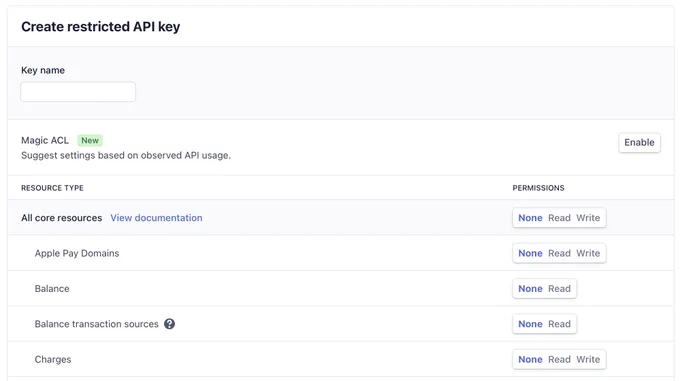Screen dimensions: 680x381
Task: Click the Apple Pay Domains row label
Action: point(77,253)
